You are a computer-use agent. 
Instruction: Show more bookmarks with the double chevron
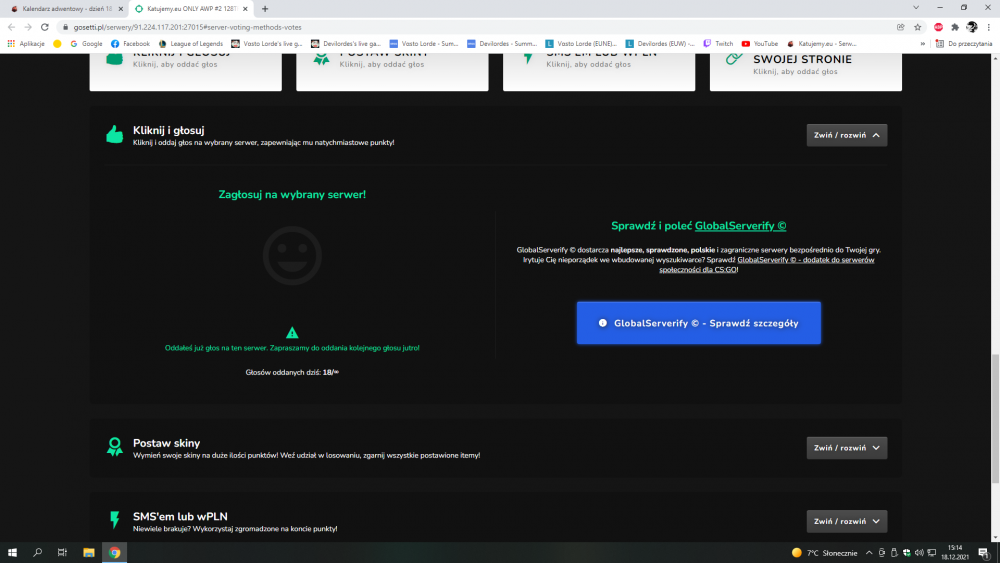pyautogui.click(x=922, y=43)
